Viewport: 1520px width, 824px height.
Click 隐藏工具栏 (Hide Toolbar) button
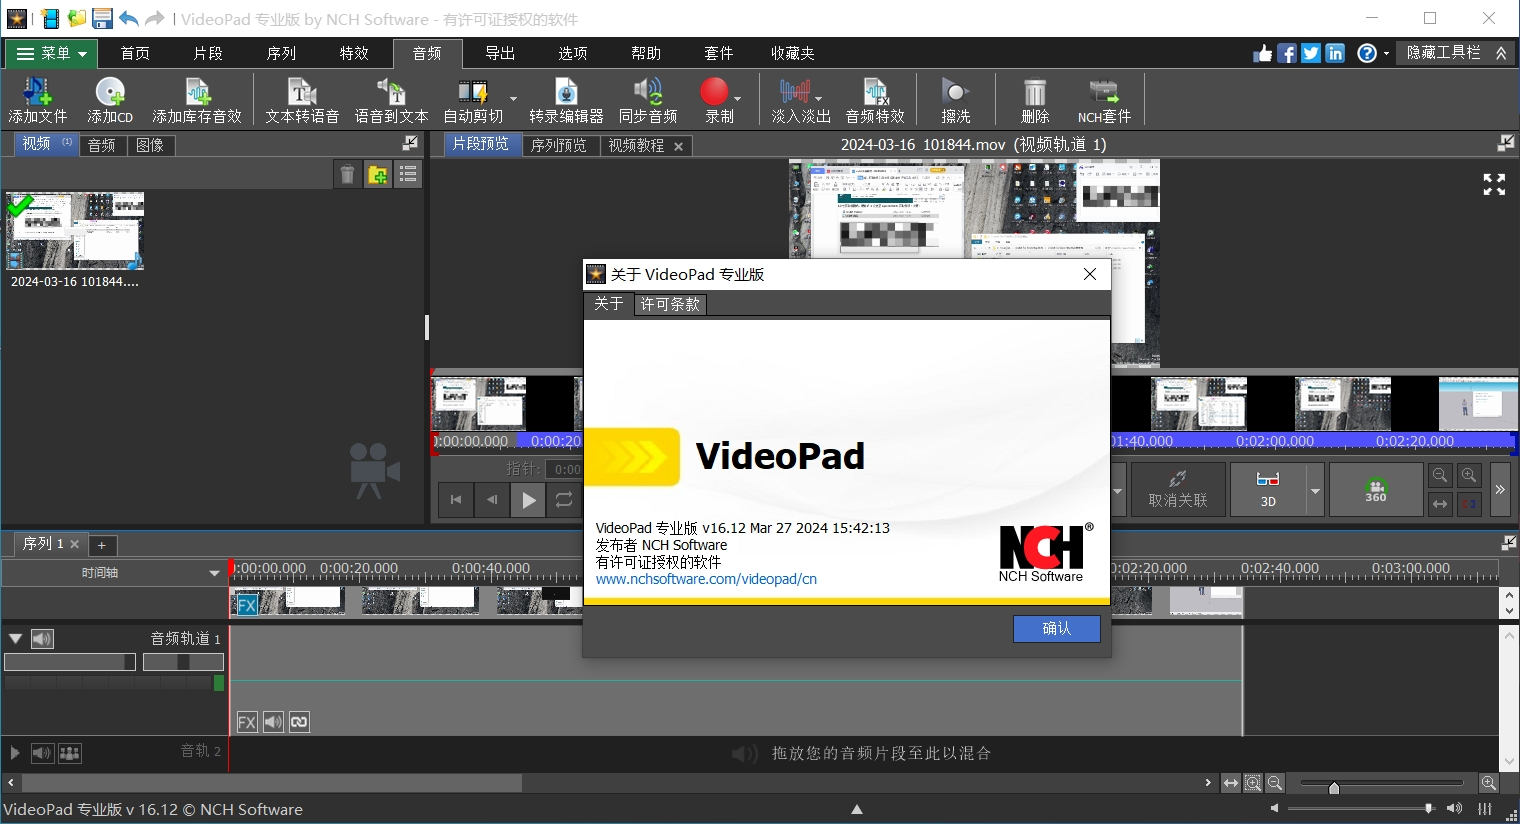[1457, 53]
